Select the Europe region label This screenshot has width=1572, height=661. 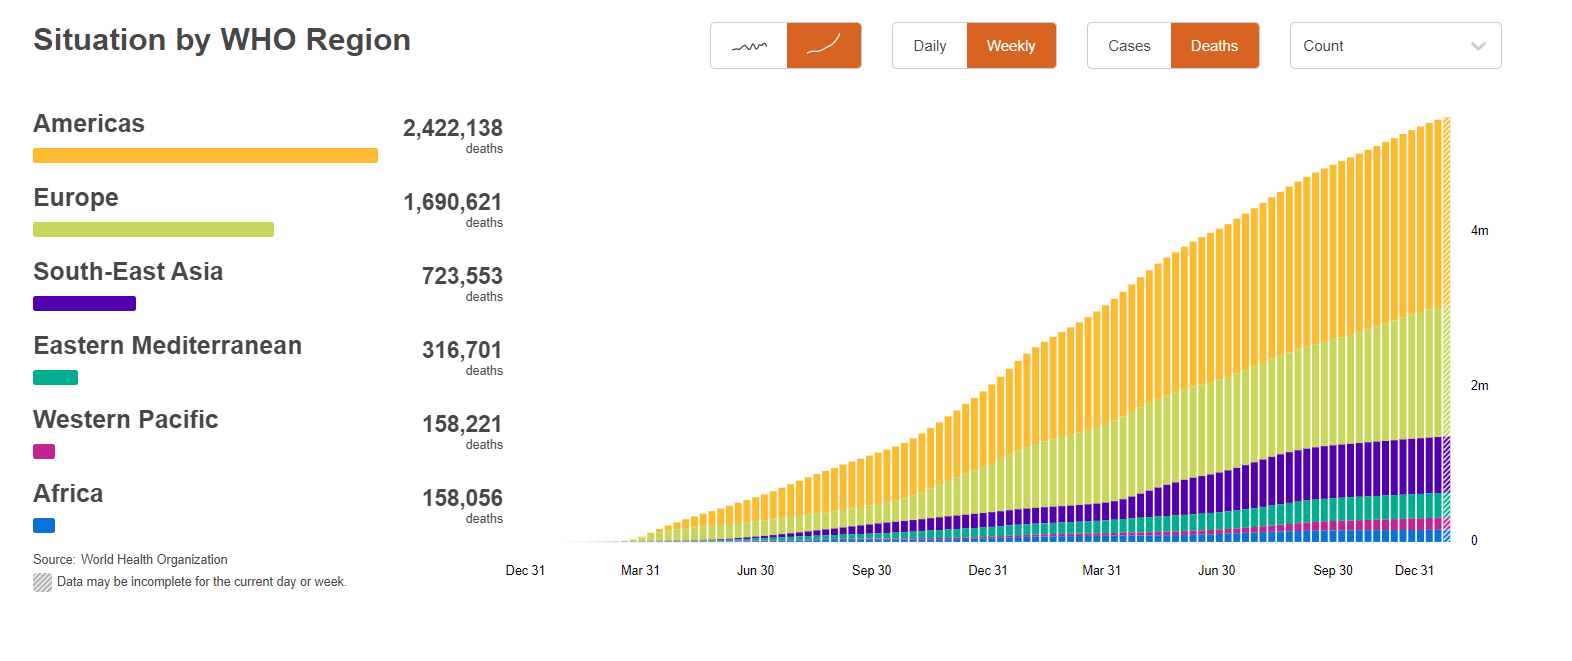click(x=76, y=198)
